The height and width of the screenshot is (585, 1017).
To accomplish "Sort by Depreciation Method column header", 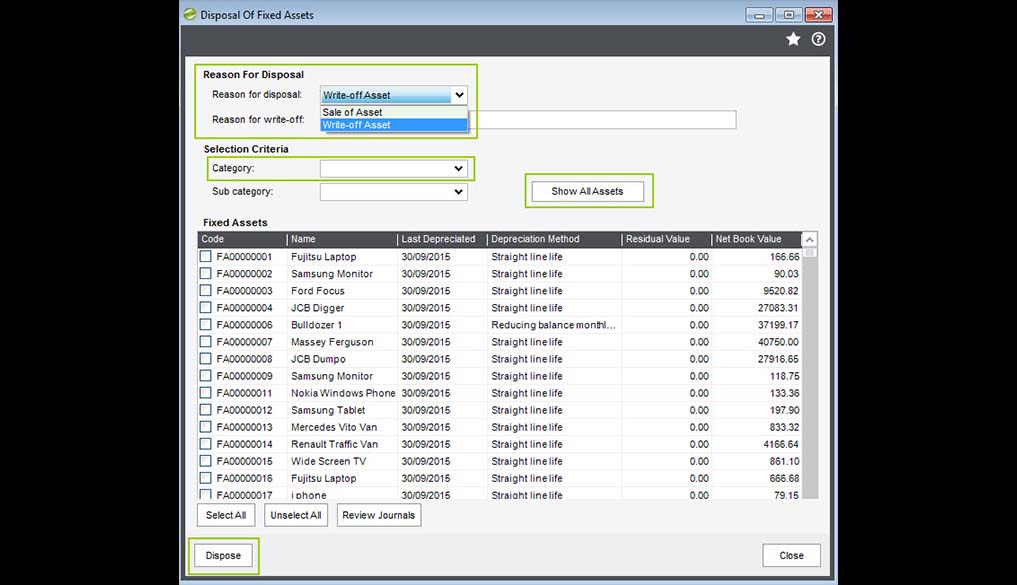I will coord(554,239).
